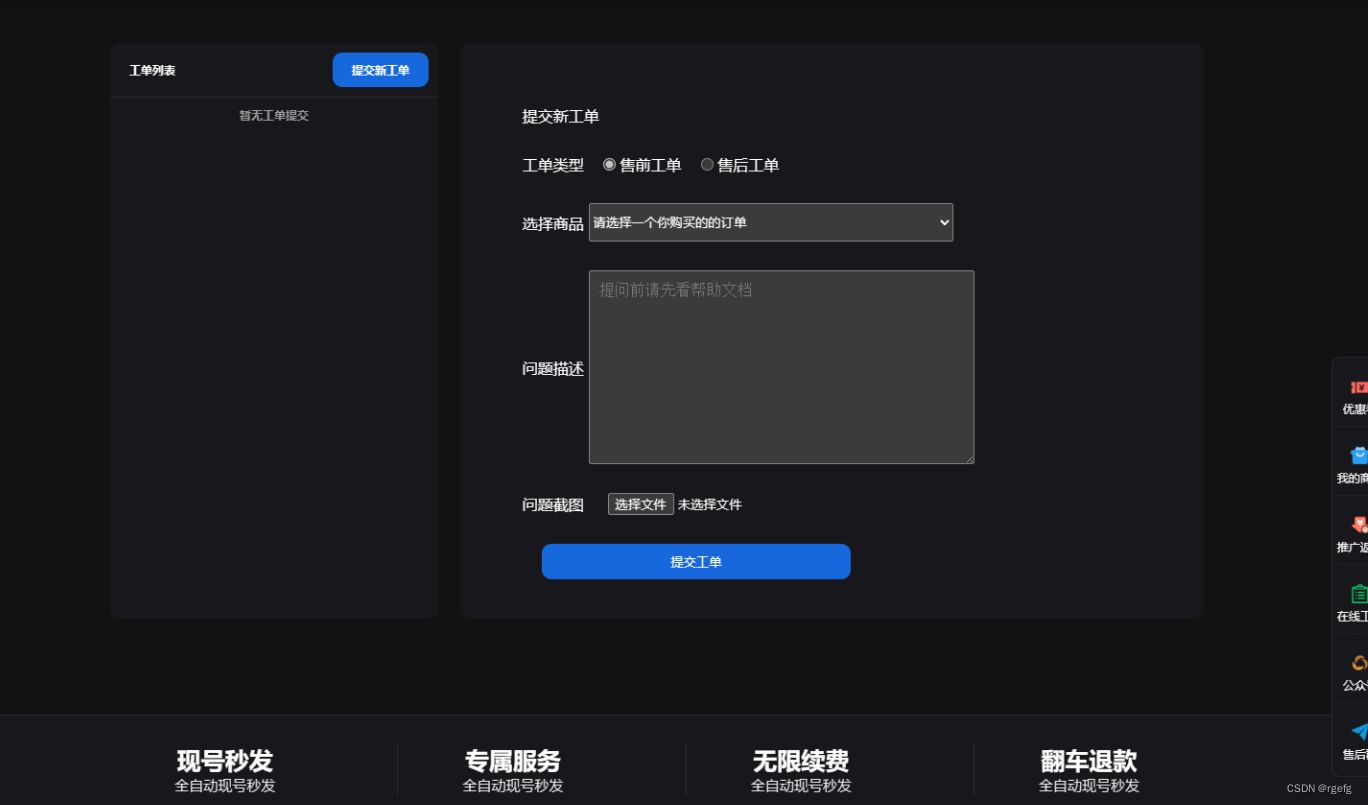Image resolution: width=1368 pixels, height=805 pixels.
Task: Click the 翻车退款 footer feature icon
Action: coord(1087,769)
